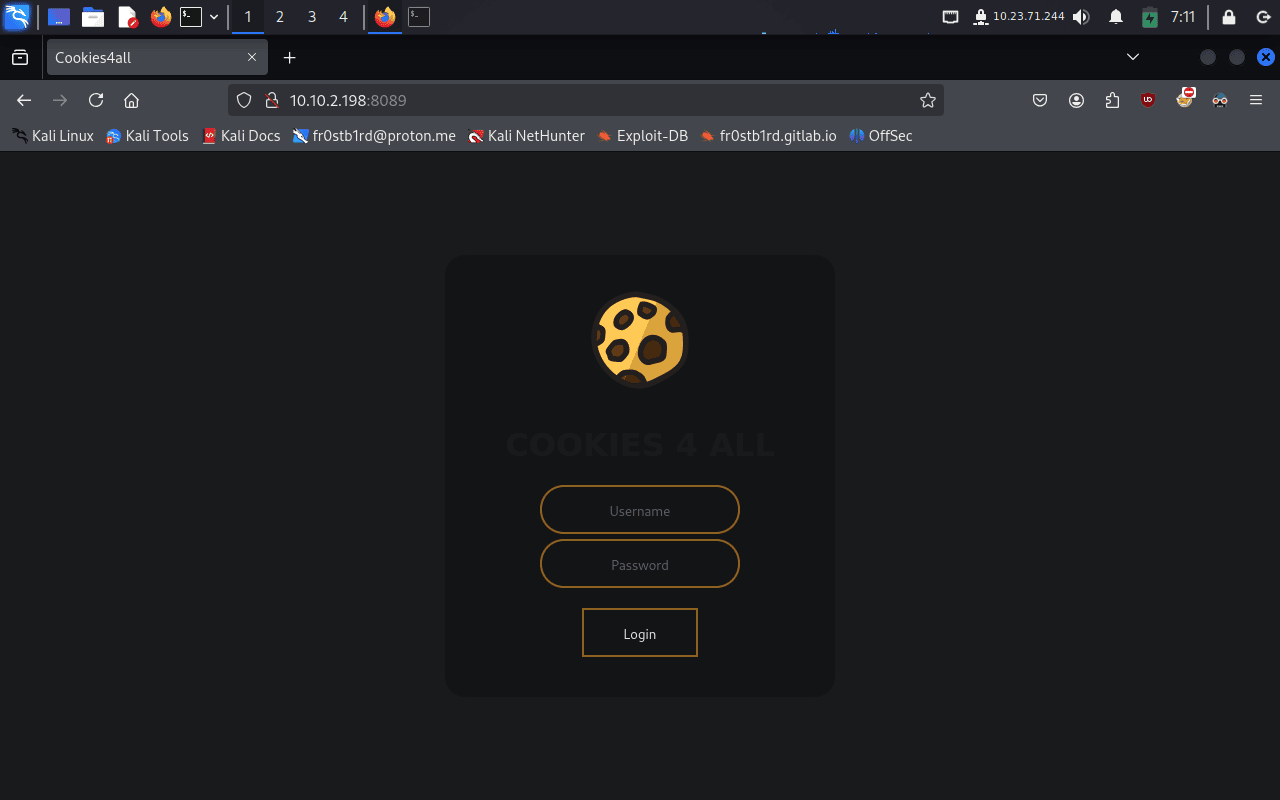Open the Firefox extensions puzzle icon
Screen dimensions: 1280x800
1112,100
